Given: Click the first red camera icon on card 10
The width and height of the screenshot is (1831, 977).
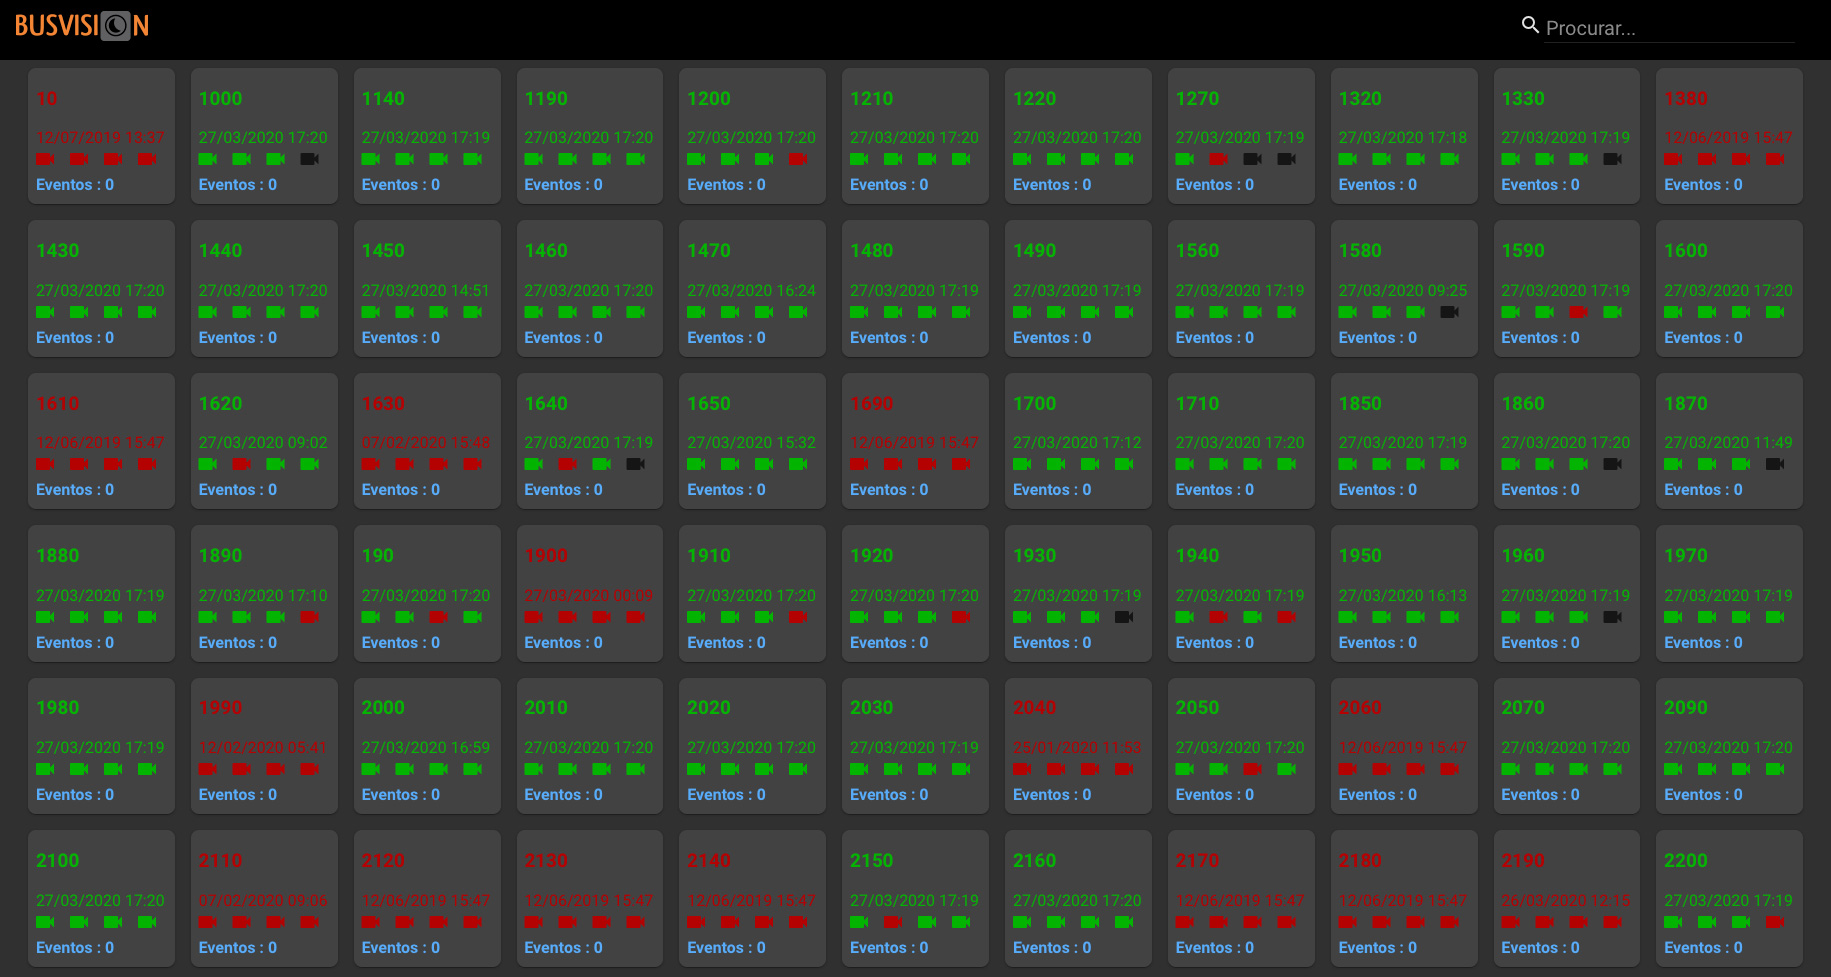Looking at the screenshot, I should [x=46, y=159].
